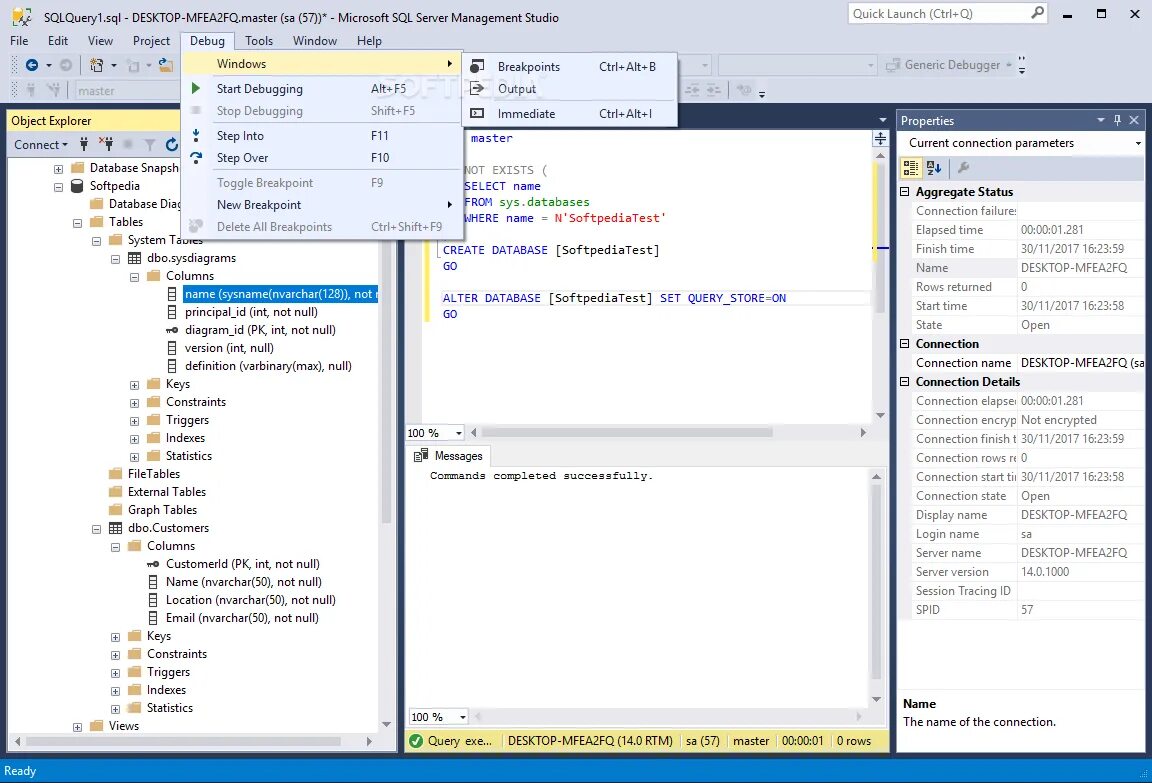Open the query editor zoom 100% dropdown

(459, 433)
